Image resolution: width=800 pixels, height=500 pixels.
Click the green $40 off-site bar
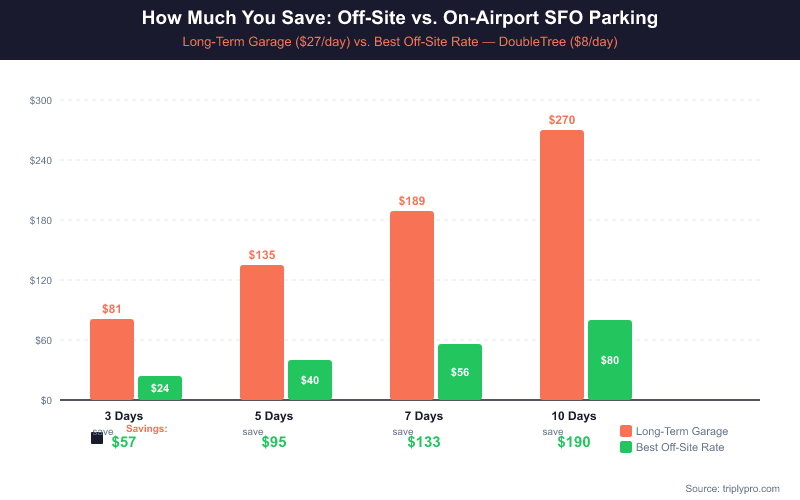click(x=310, y=380)
